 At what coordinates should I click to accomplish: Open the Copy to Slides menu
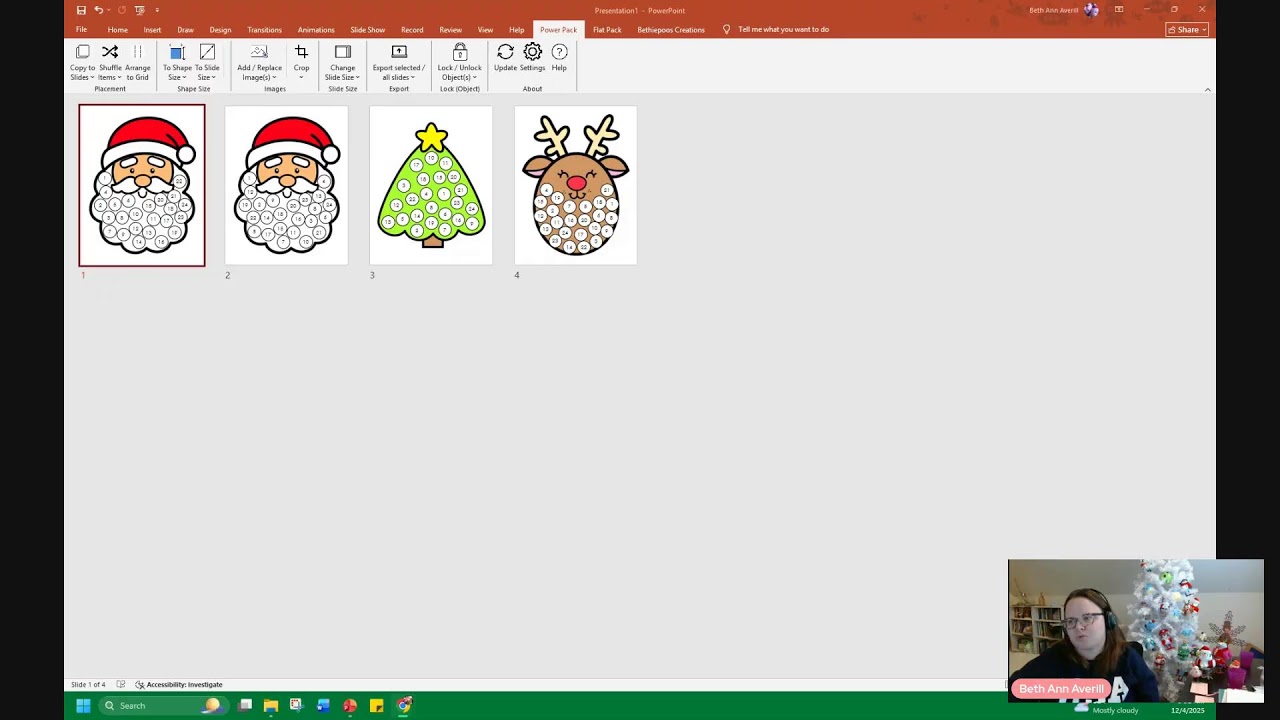click(83, 63)
